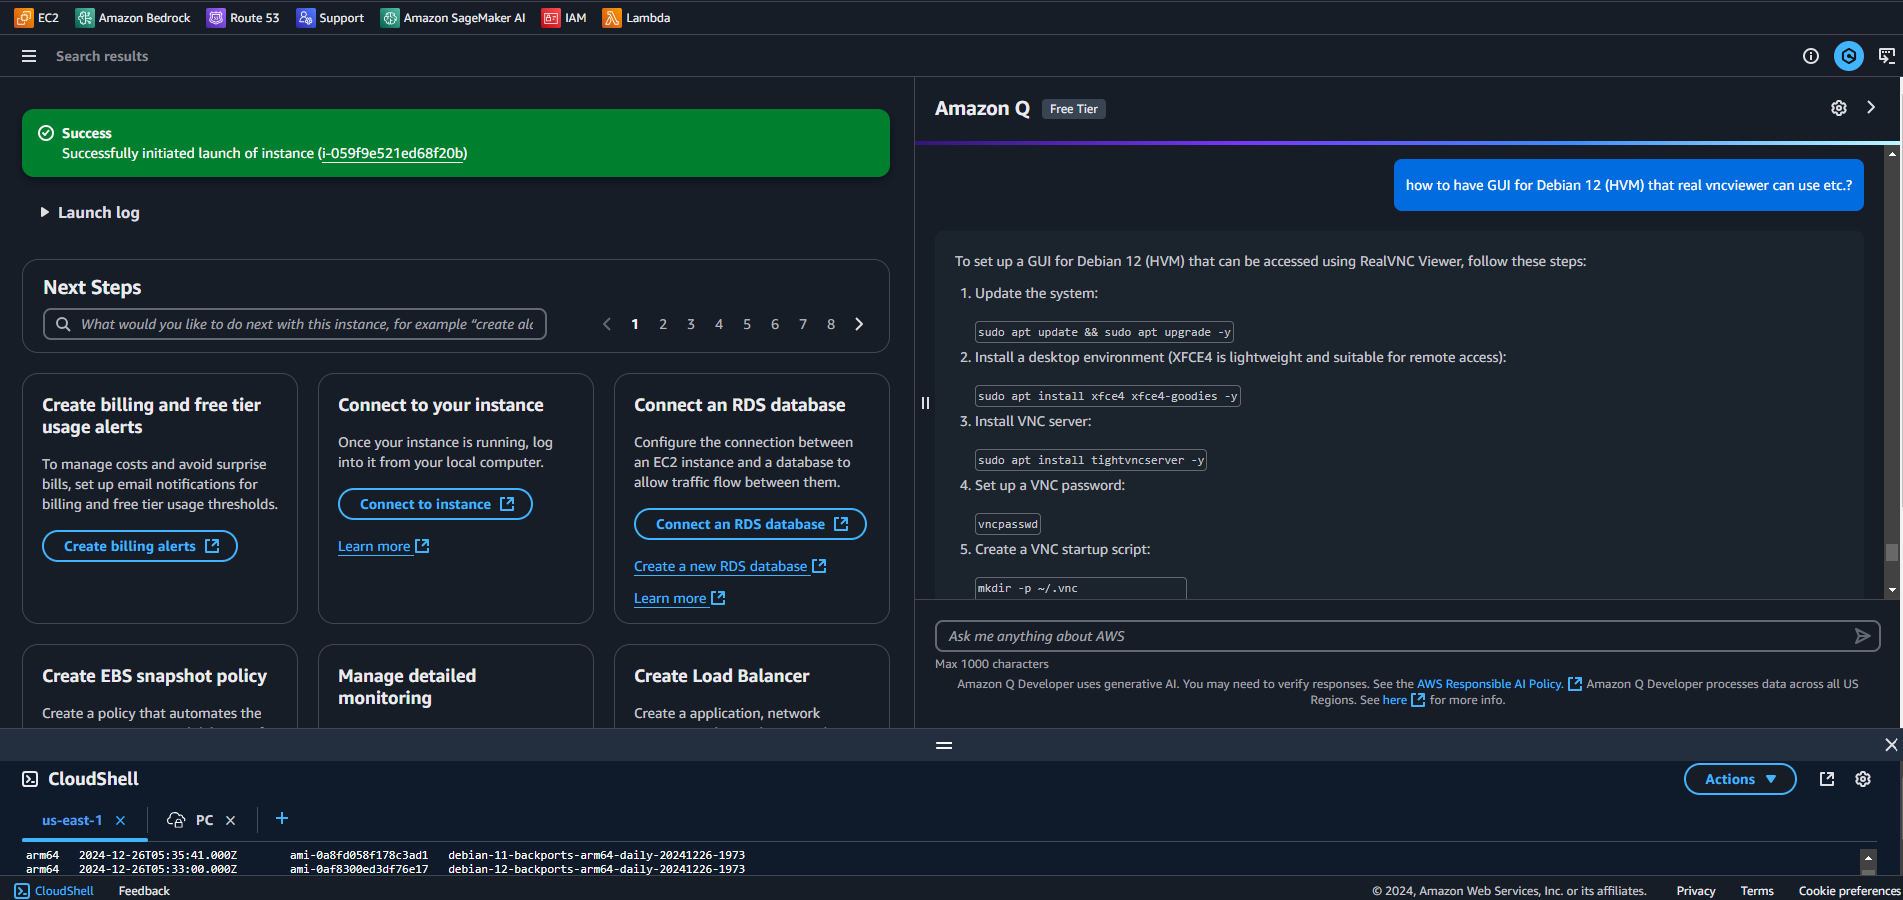Click AMI ID ami-0a8fd058f178c3ad1 in CloudShell
The image size is (1903, 900).
pos(359,855)
